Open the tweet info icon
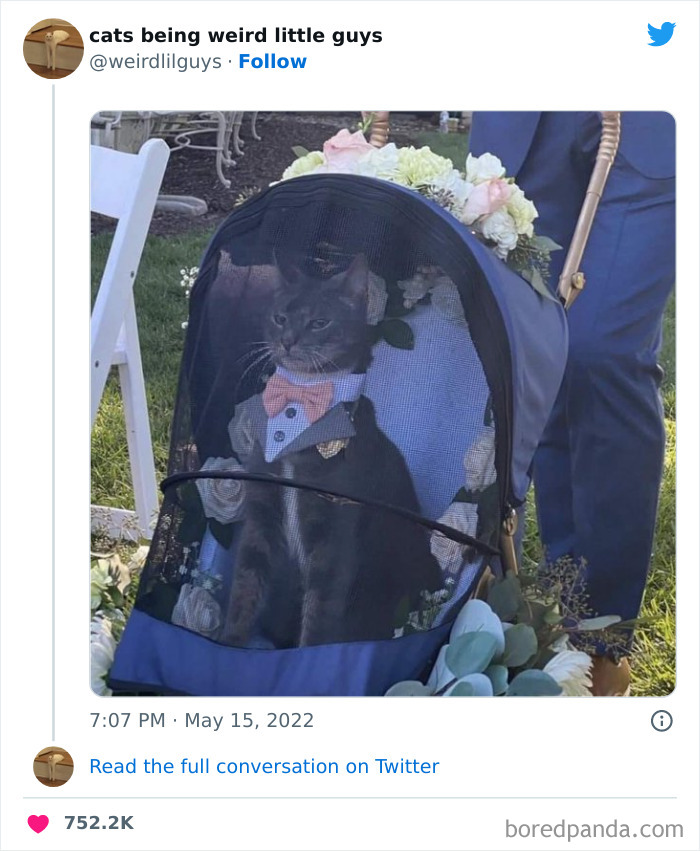The height and width of the screenshot is (851, 700). (x=661, y=721)
